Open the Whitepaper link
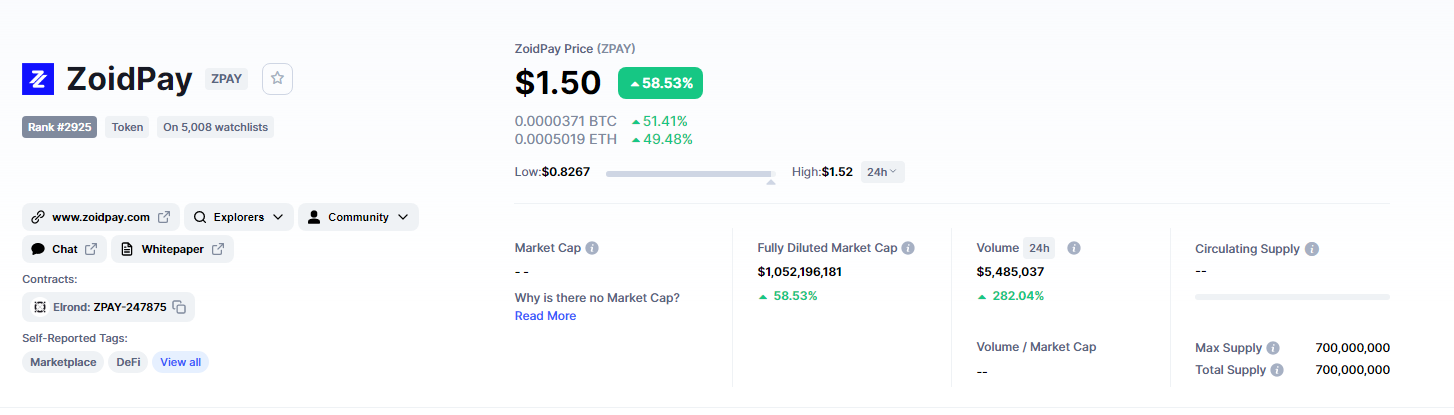This screenshot has width=1454, height=415. coord(172,249)
